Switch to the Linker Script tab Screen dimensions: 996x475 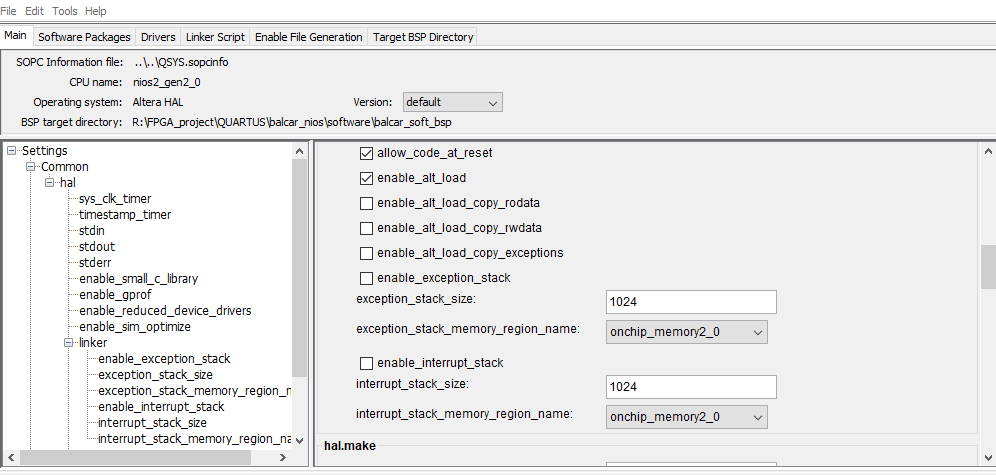coord(215,37)
